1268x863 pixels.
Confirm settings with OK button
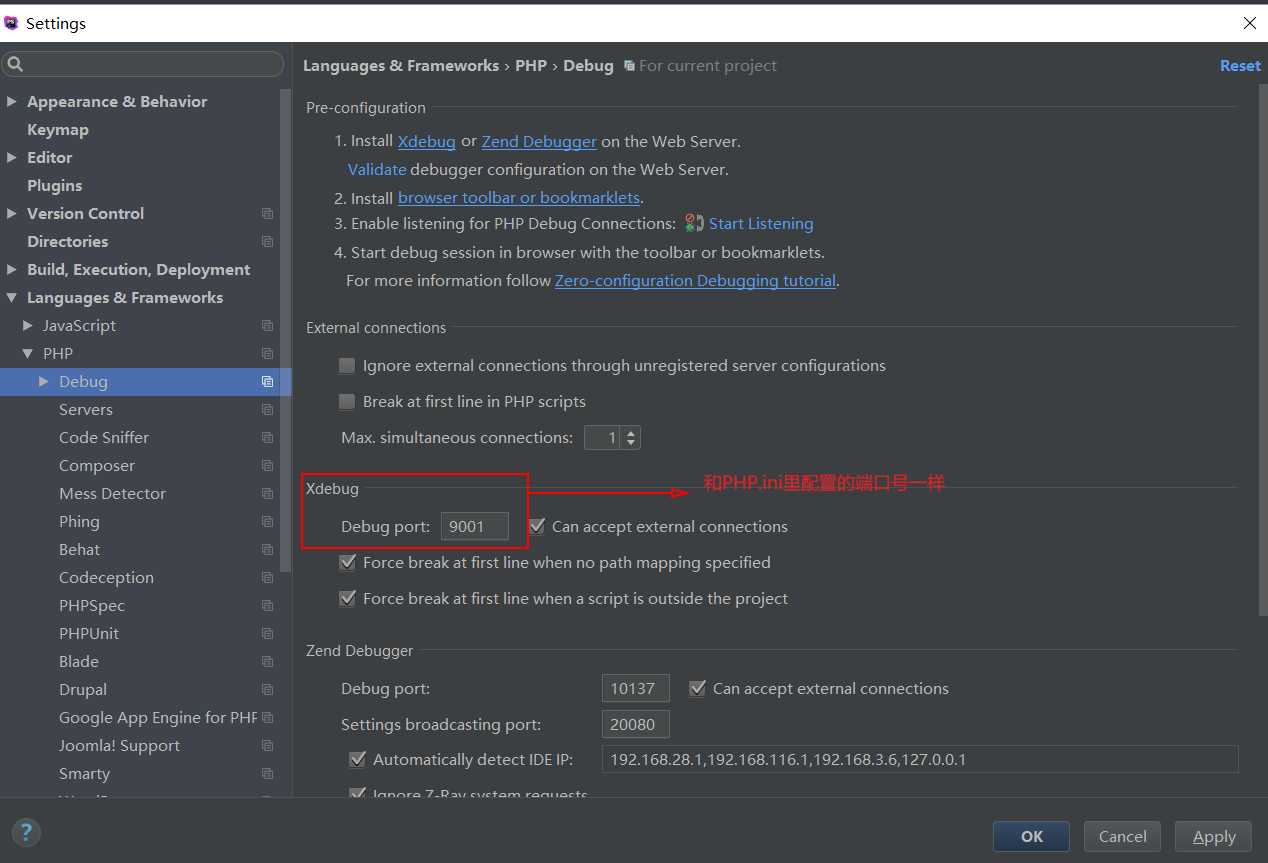coord(1031,836)
